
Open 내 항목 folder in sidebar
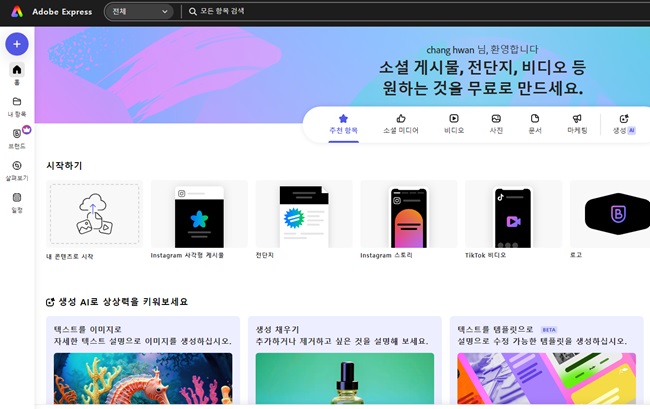pos(17,106)
